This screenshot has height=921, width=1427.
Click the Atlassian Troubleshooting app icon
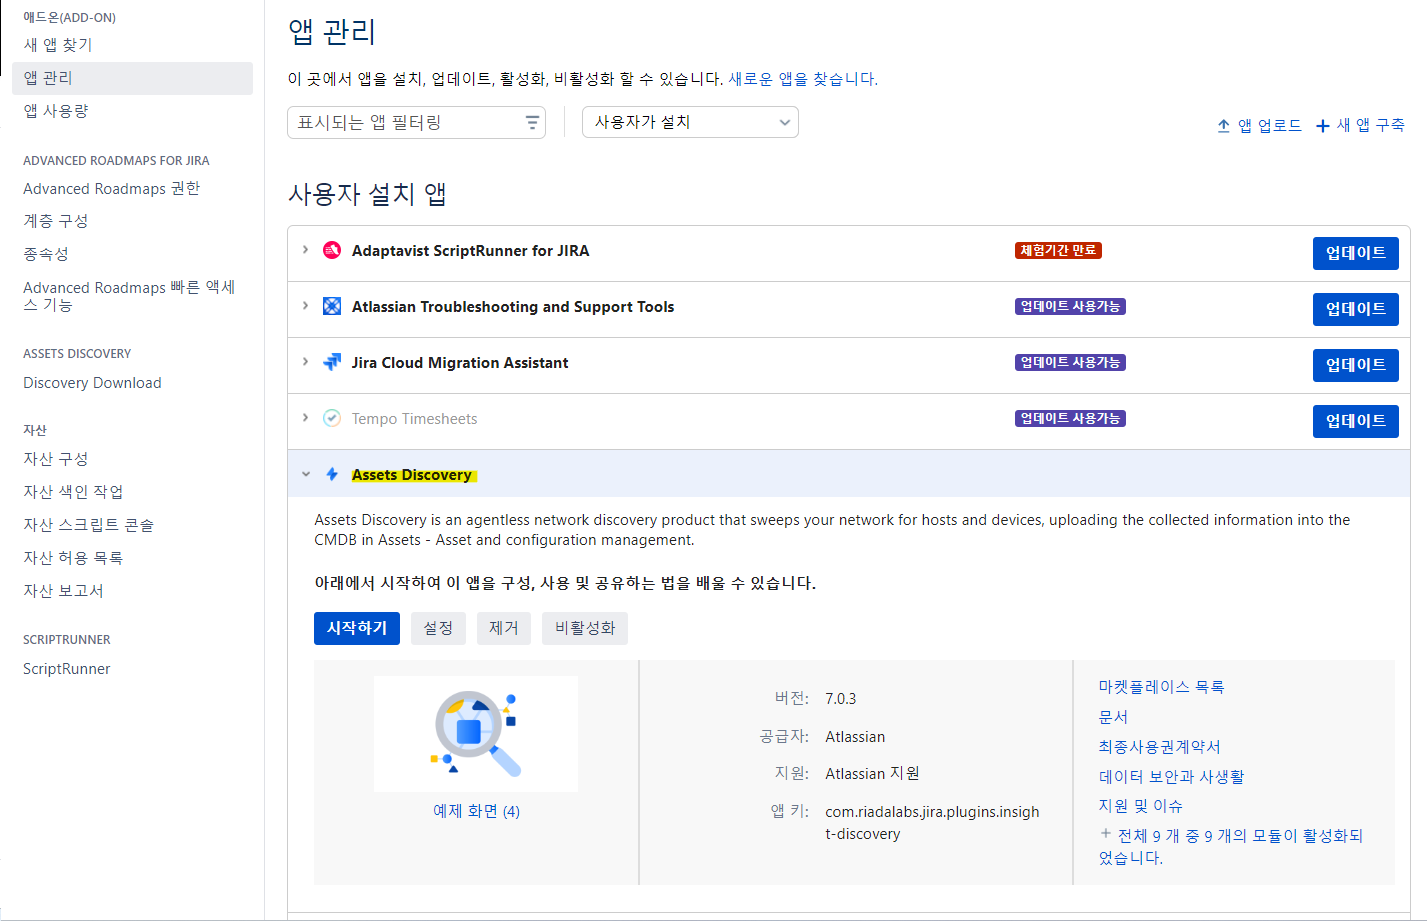tap(332, 306)
